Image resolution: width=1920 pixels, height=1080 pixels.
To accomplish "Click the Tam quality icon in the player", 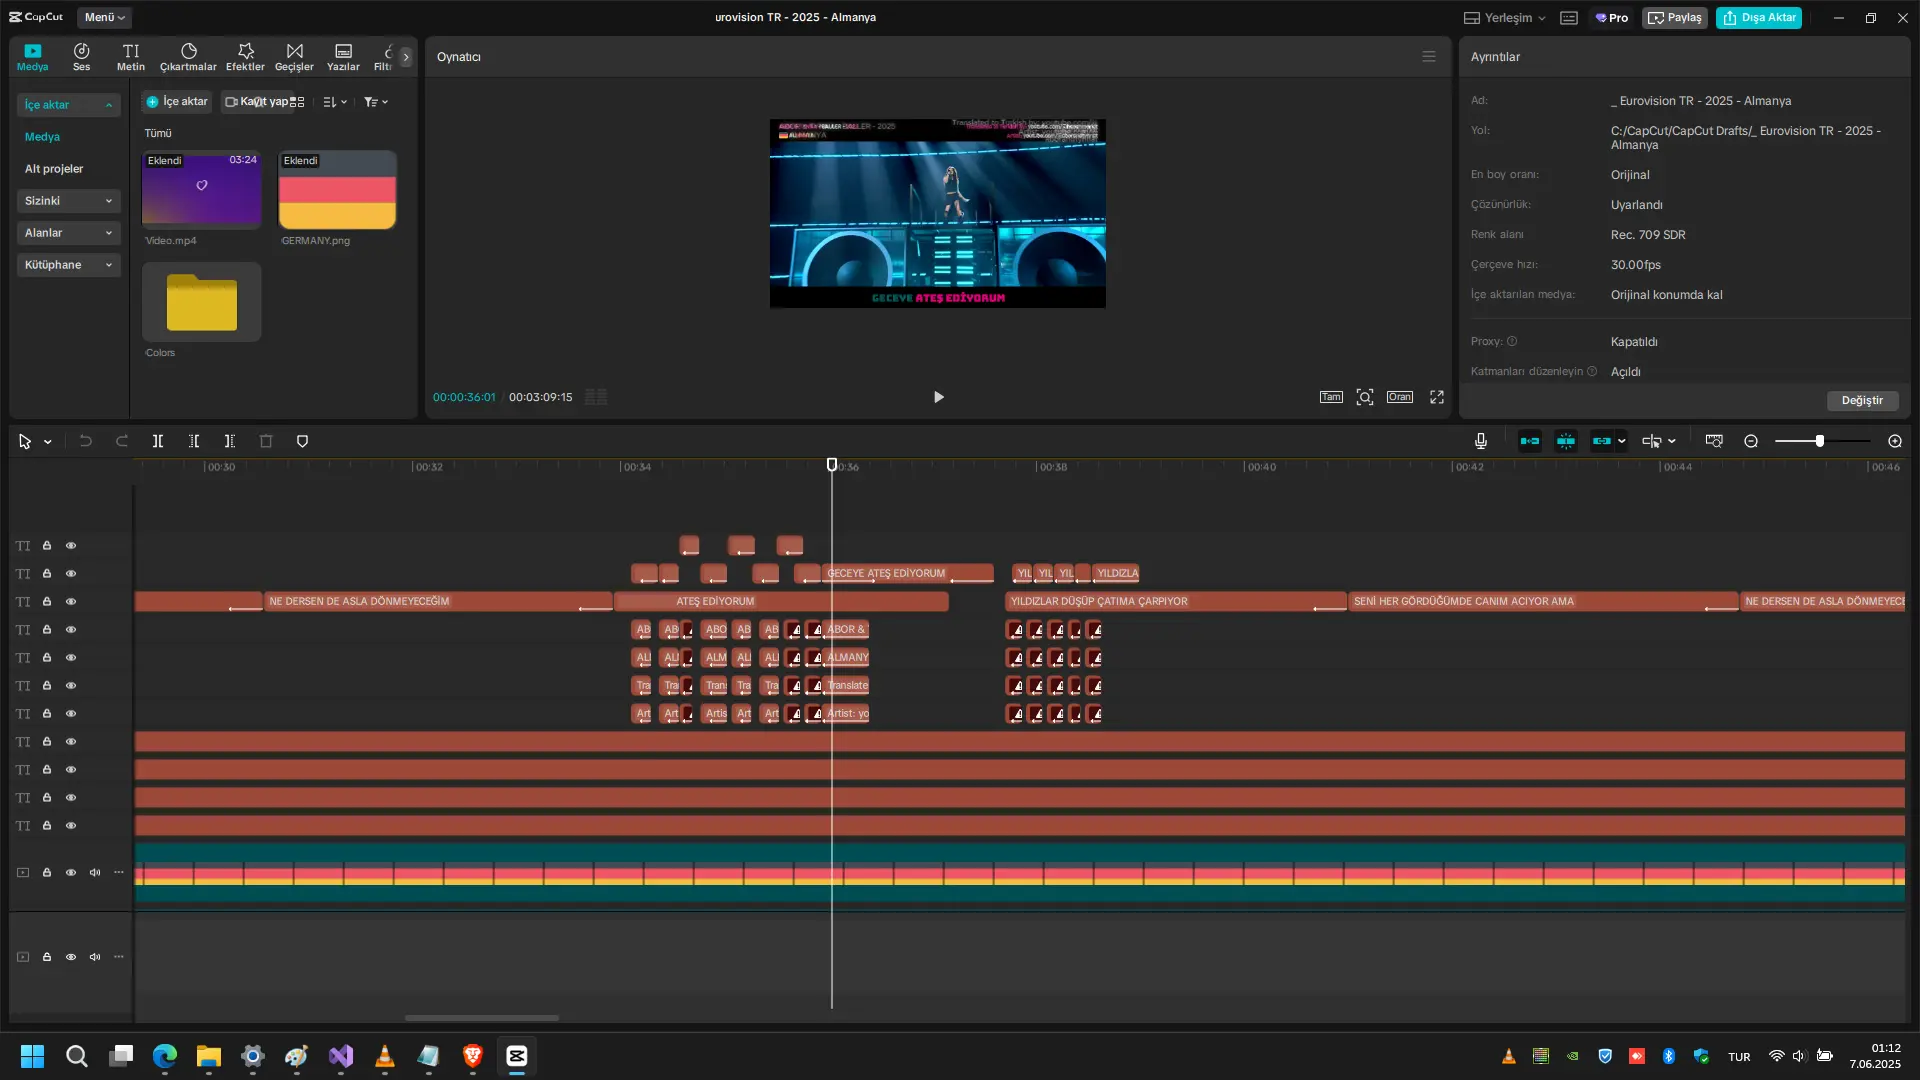I will pos(1331,397).
